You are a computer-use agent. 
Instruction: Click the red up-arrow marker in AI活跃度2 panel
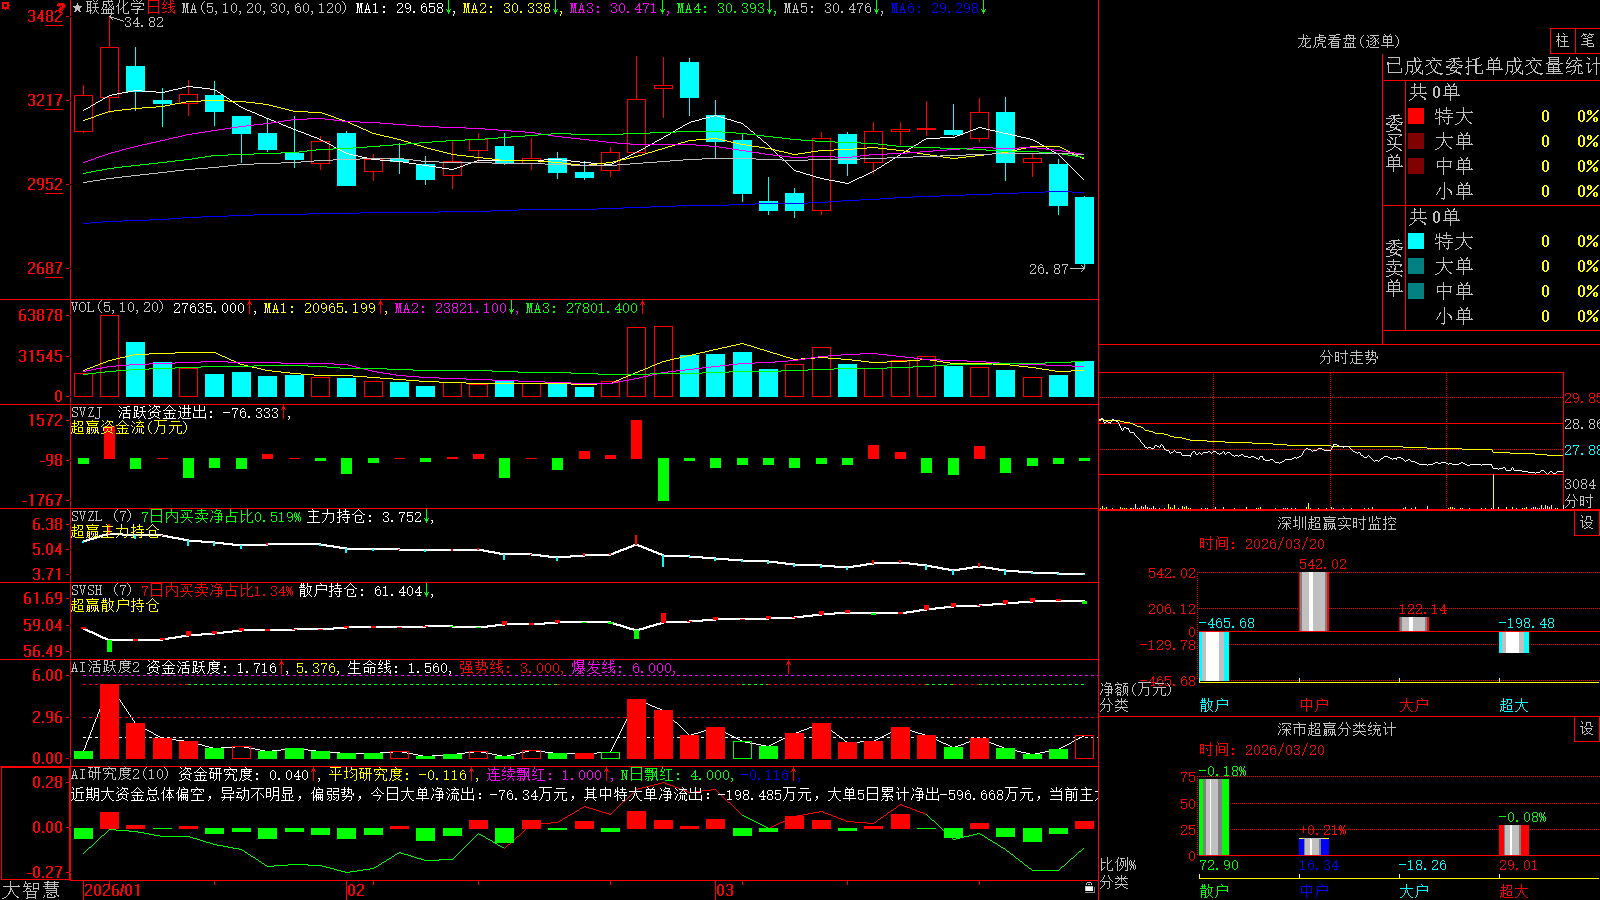click(789, 666)
